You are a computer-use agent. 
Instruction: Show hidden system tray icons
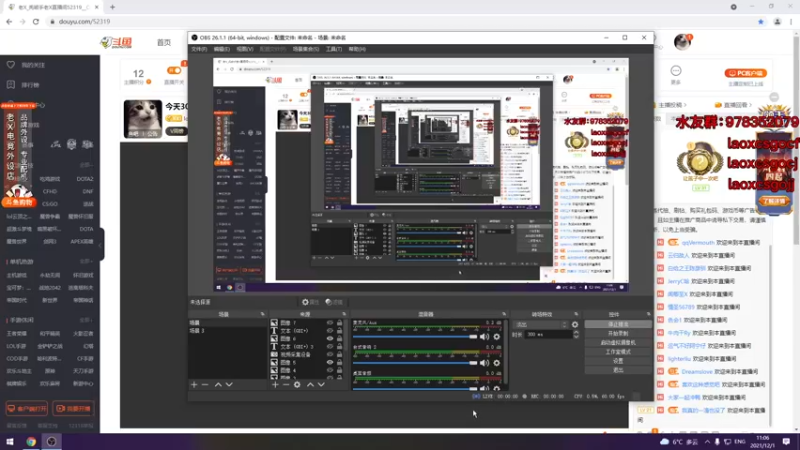coord(707,442)
